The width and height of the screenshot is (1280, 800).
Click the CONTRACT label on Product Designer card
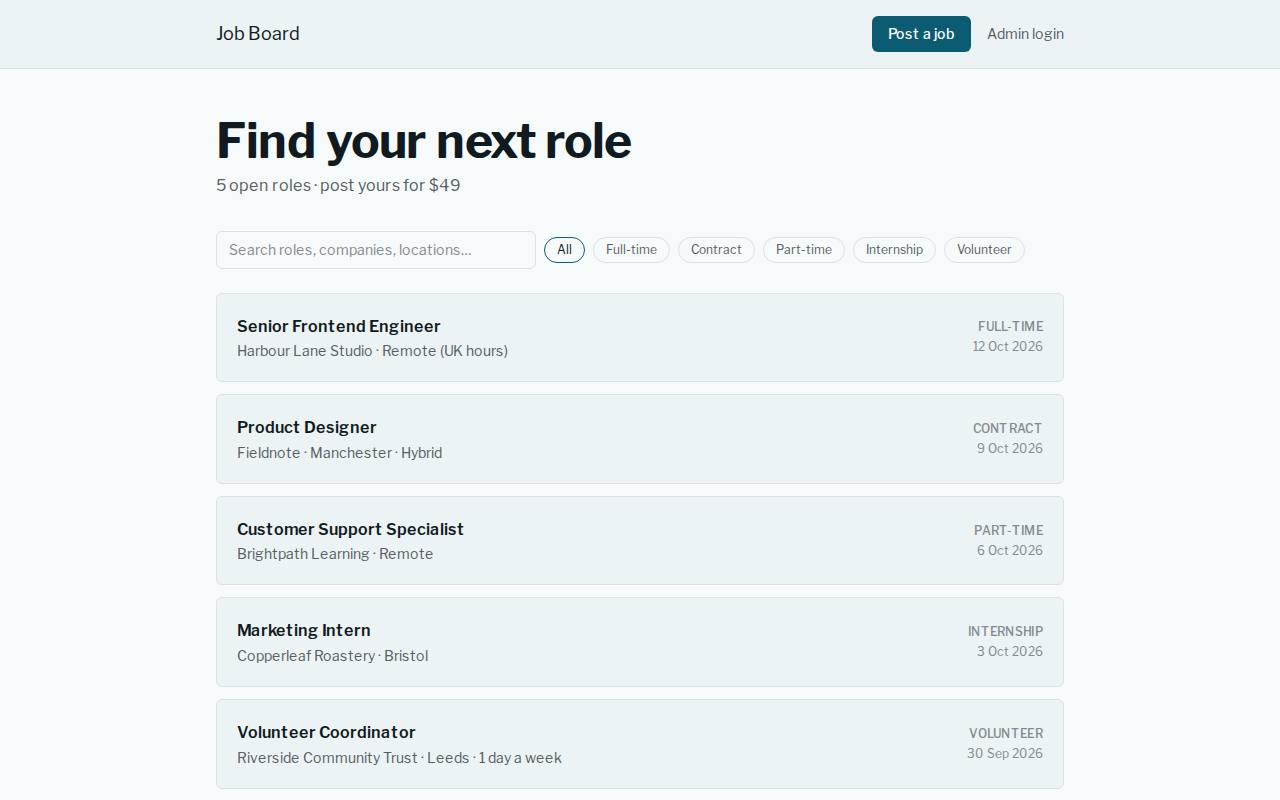click(x=1008, y=428)
